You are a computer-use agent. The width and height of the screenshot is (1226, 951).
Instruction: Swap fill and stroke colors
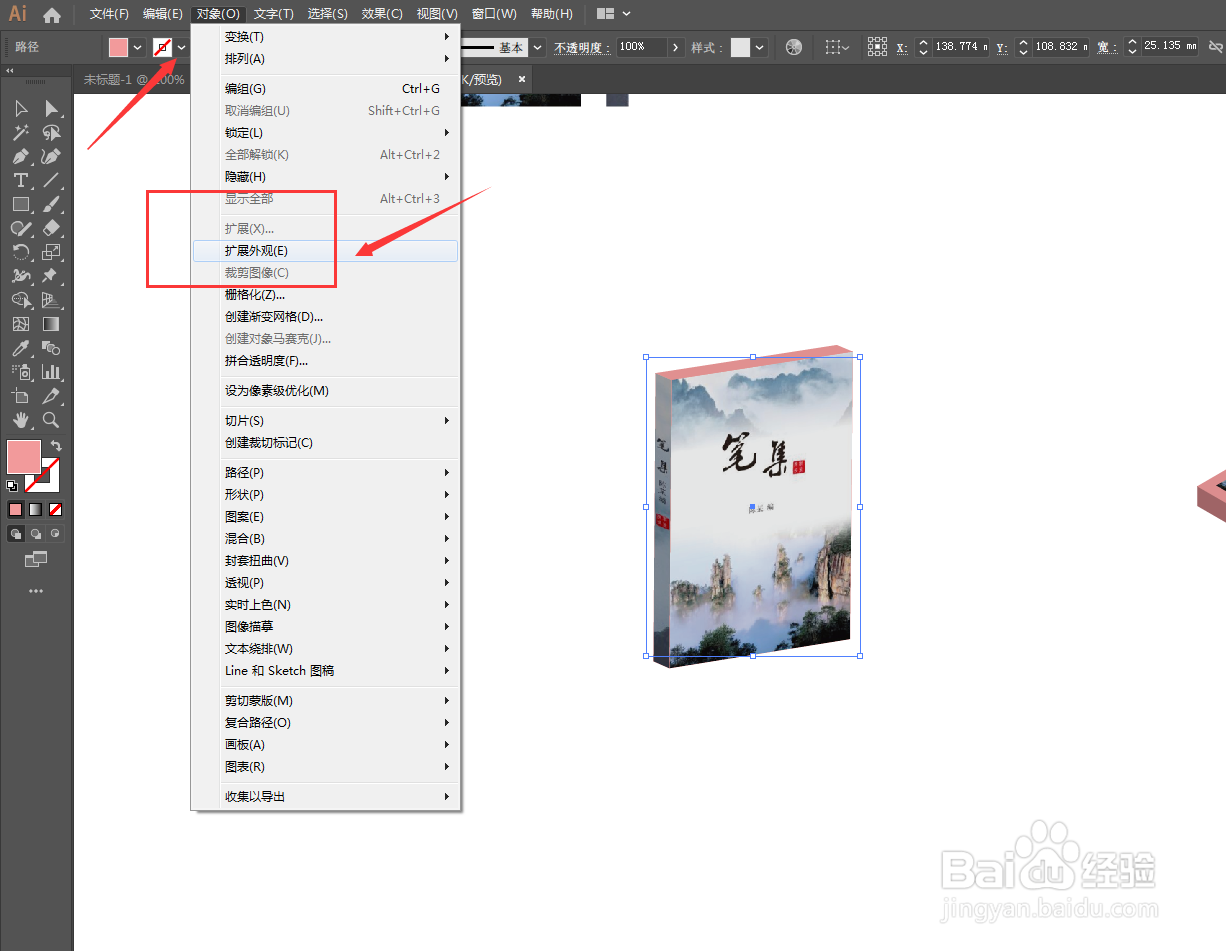[x=56, y=446]
